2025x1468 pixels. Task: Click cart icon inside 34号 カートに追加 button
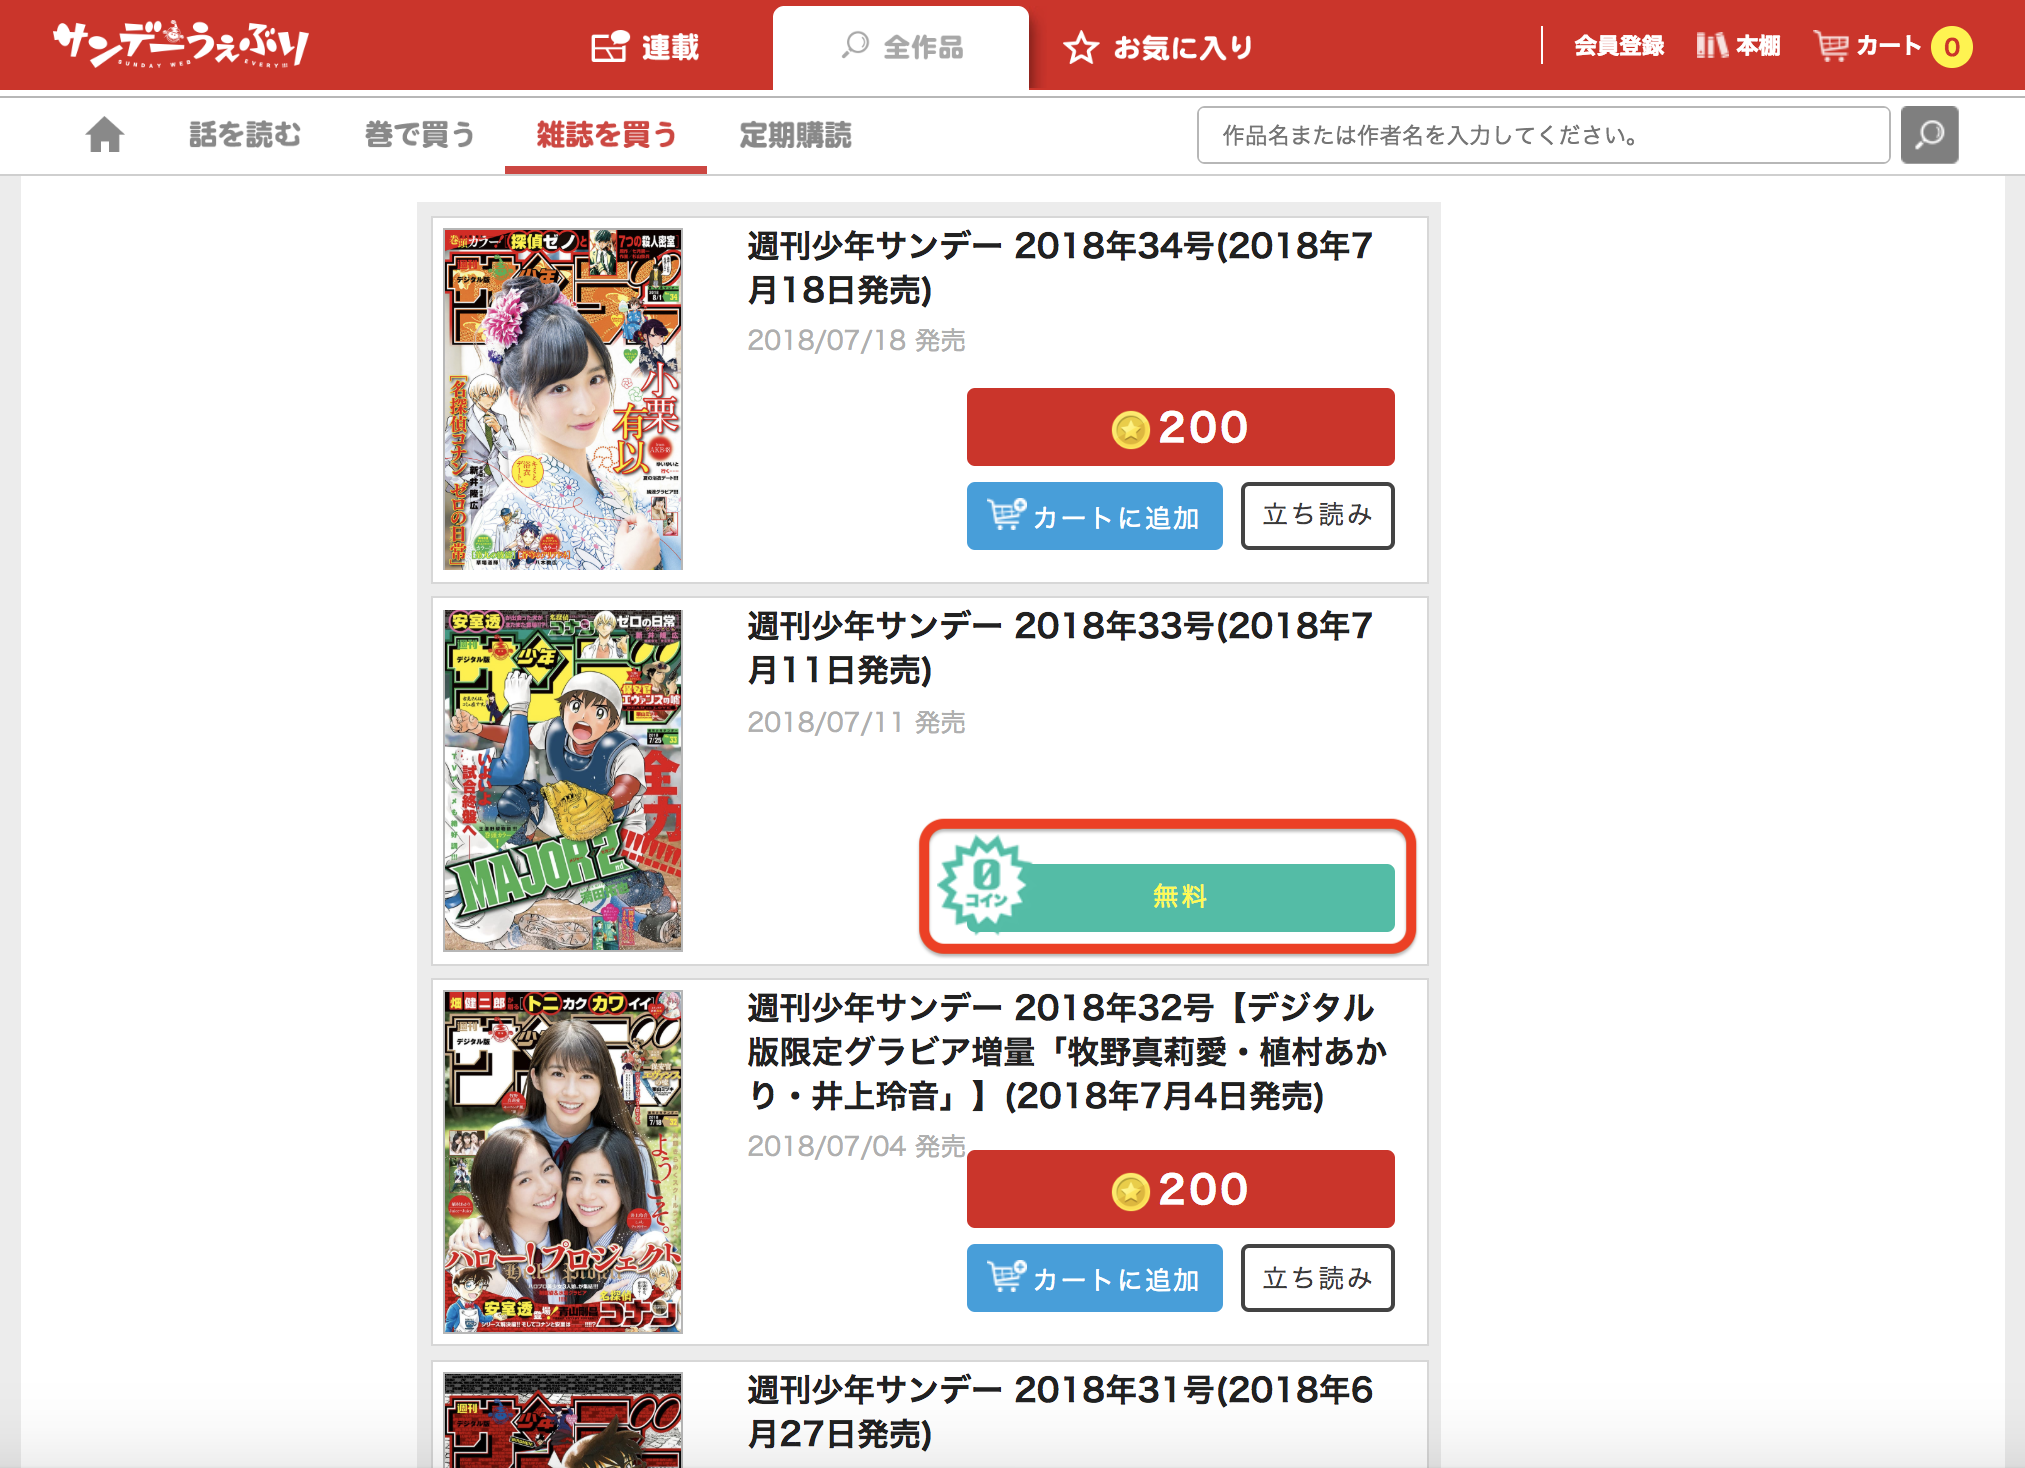coord(1006,514)
